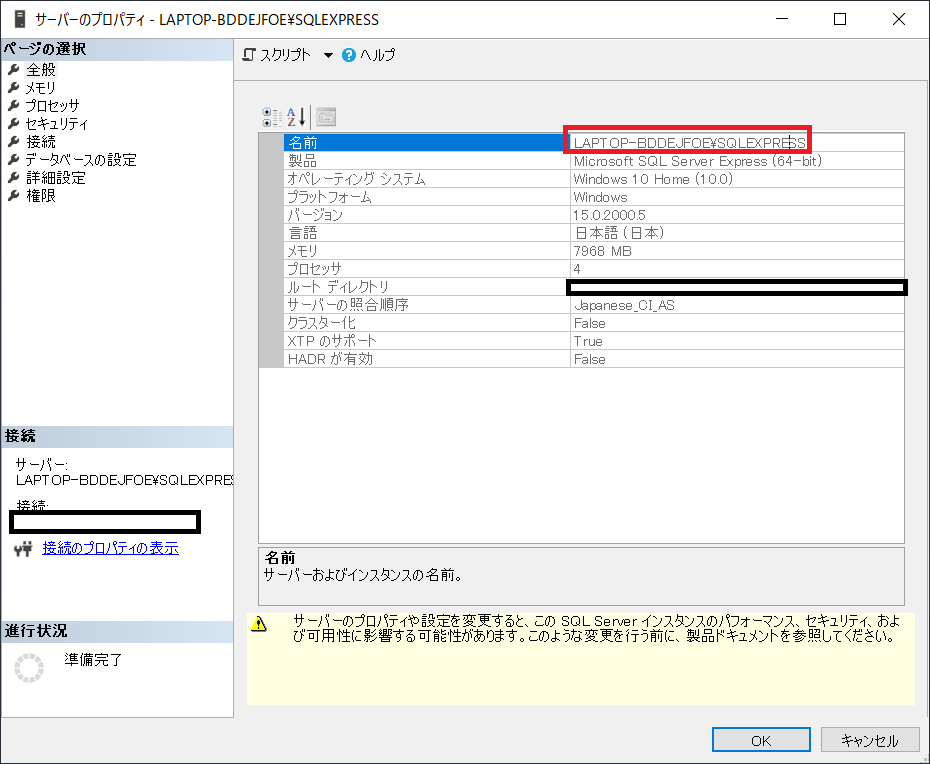Image resolution: width=930 pixels, height=764 pixels.
Task: Select the HADR が有効 property row
Action: pyautogui.click(x=594, y=358)
